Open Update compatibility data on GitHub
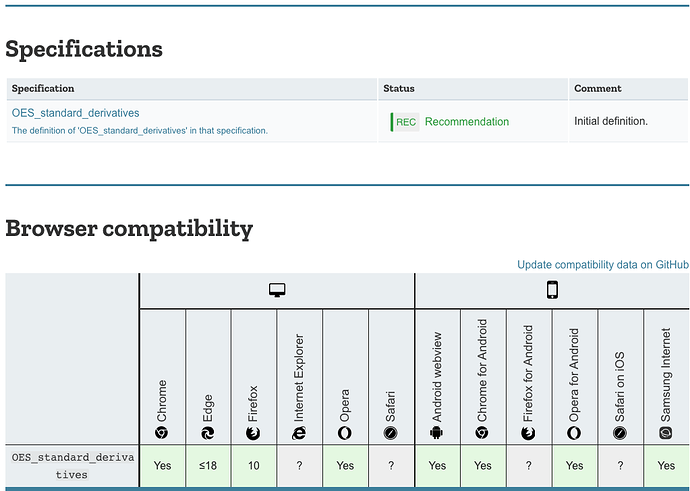 point(603,265)
